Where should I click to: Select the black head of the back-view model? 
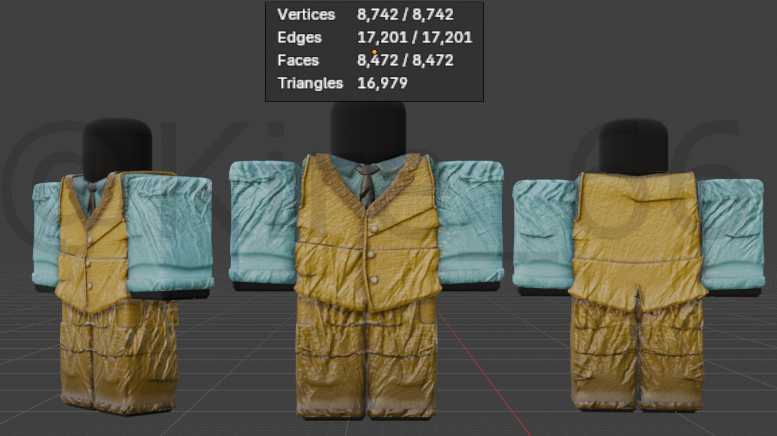pos(633,147)
